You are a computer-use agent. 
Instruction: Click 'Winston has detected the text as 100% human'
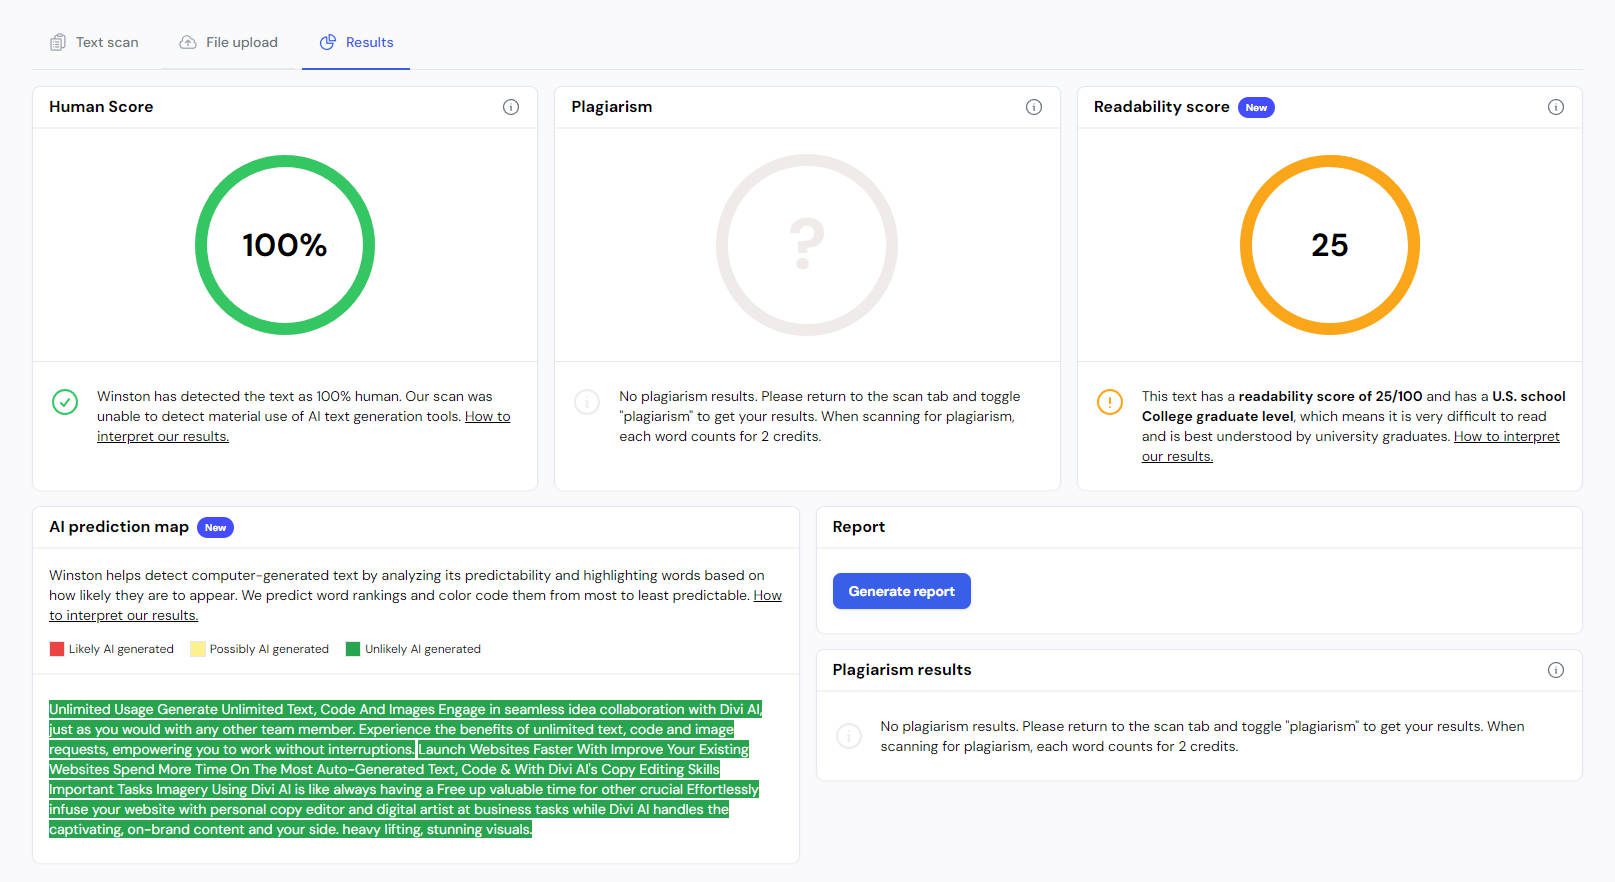tap(246, 396)
